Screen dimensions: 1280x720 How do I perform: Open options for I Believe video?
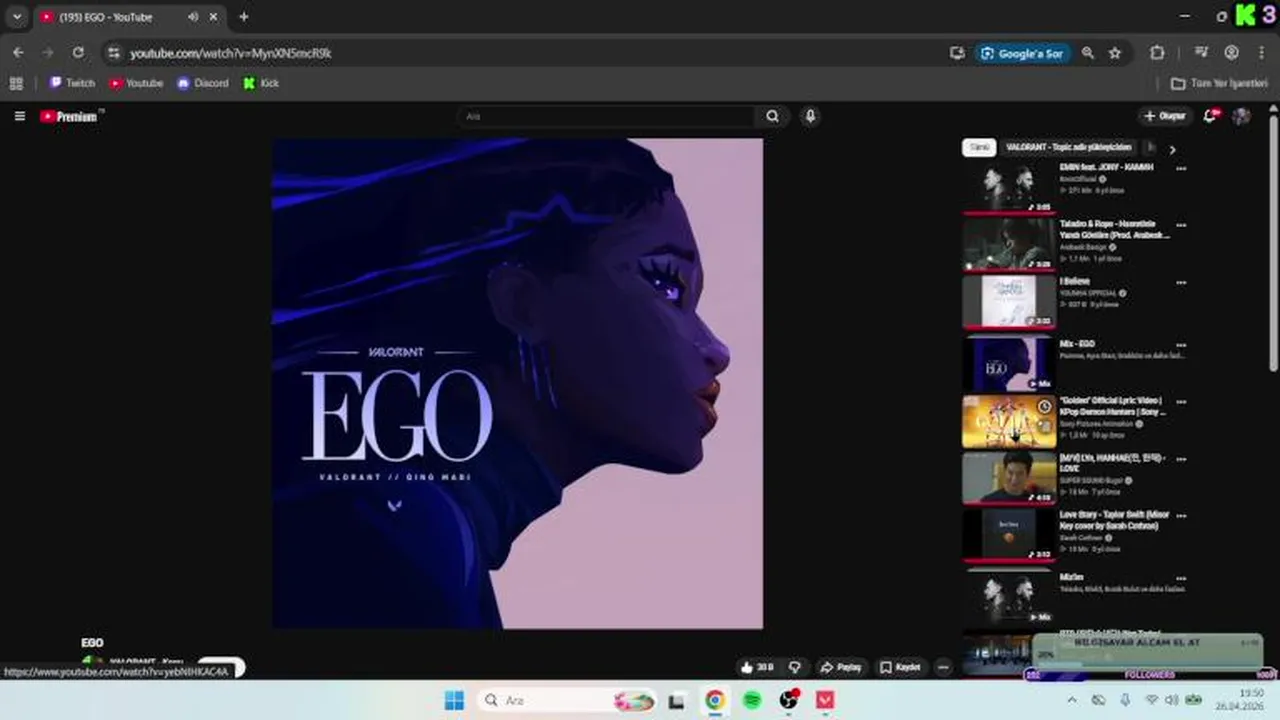1181,283
